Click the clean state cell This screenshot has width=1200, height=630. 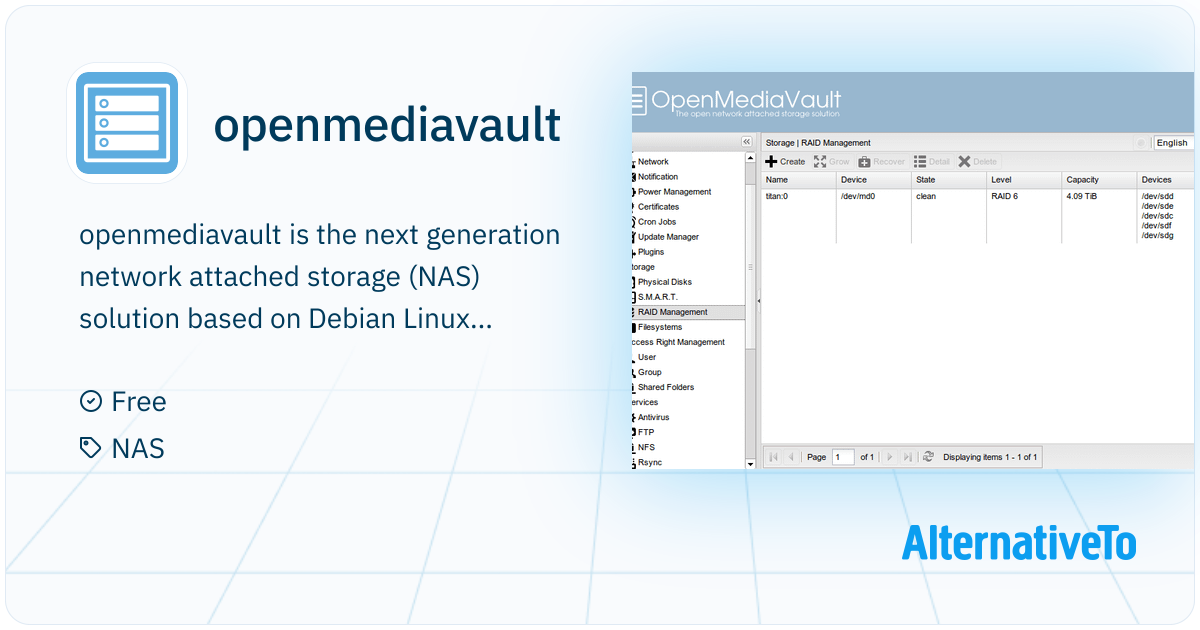click(926, 197)
